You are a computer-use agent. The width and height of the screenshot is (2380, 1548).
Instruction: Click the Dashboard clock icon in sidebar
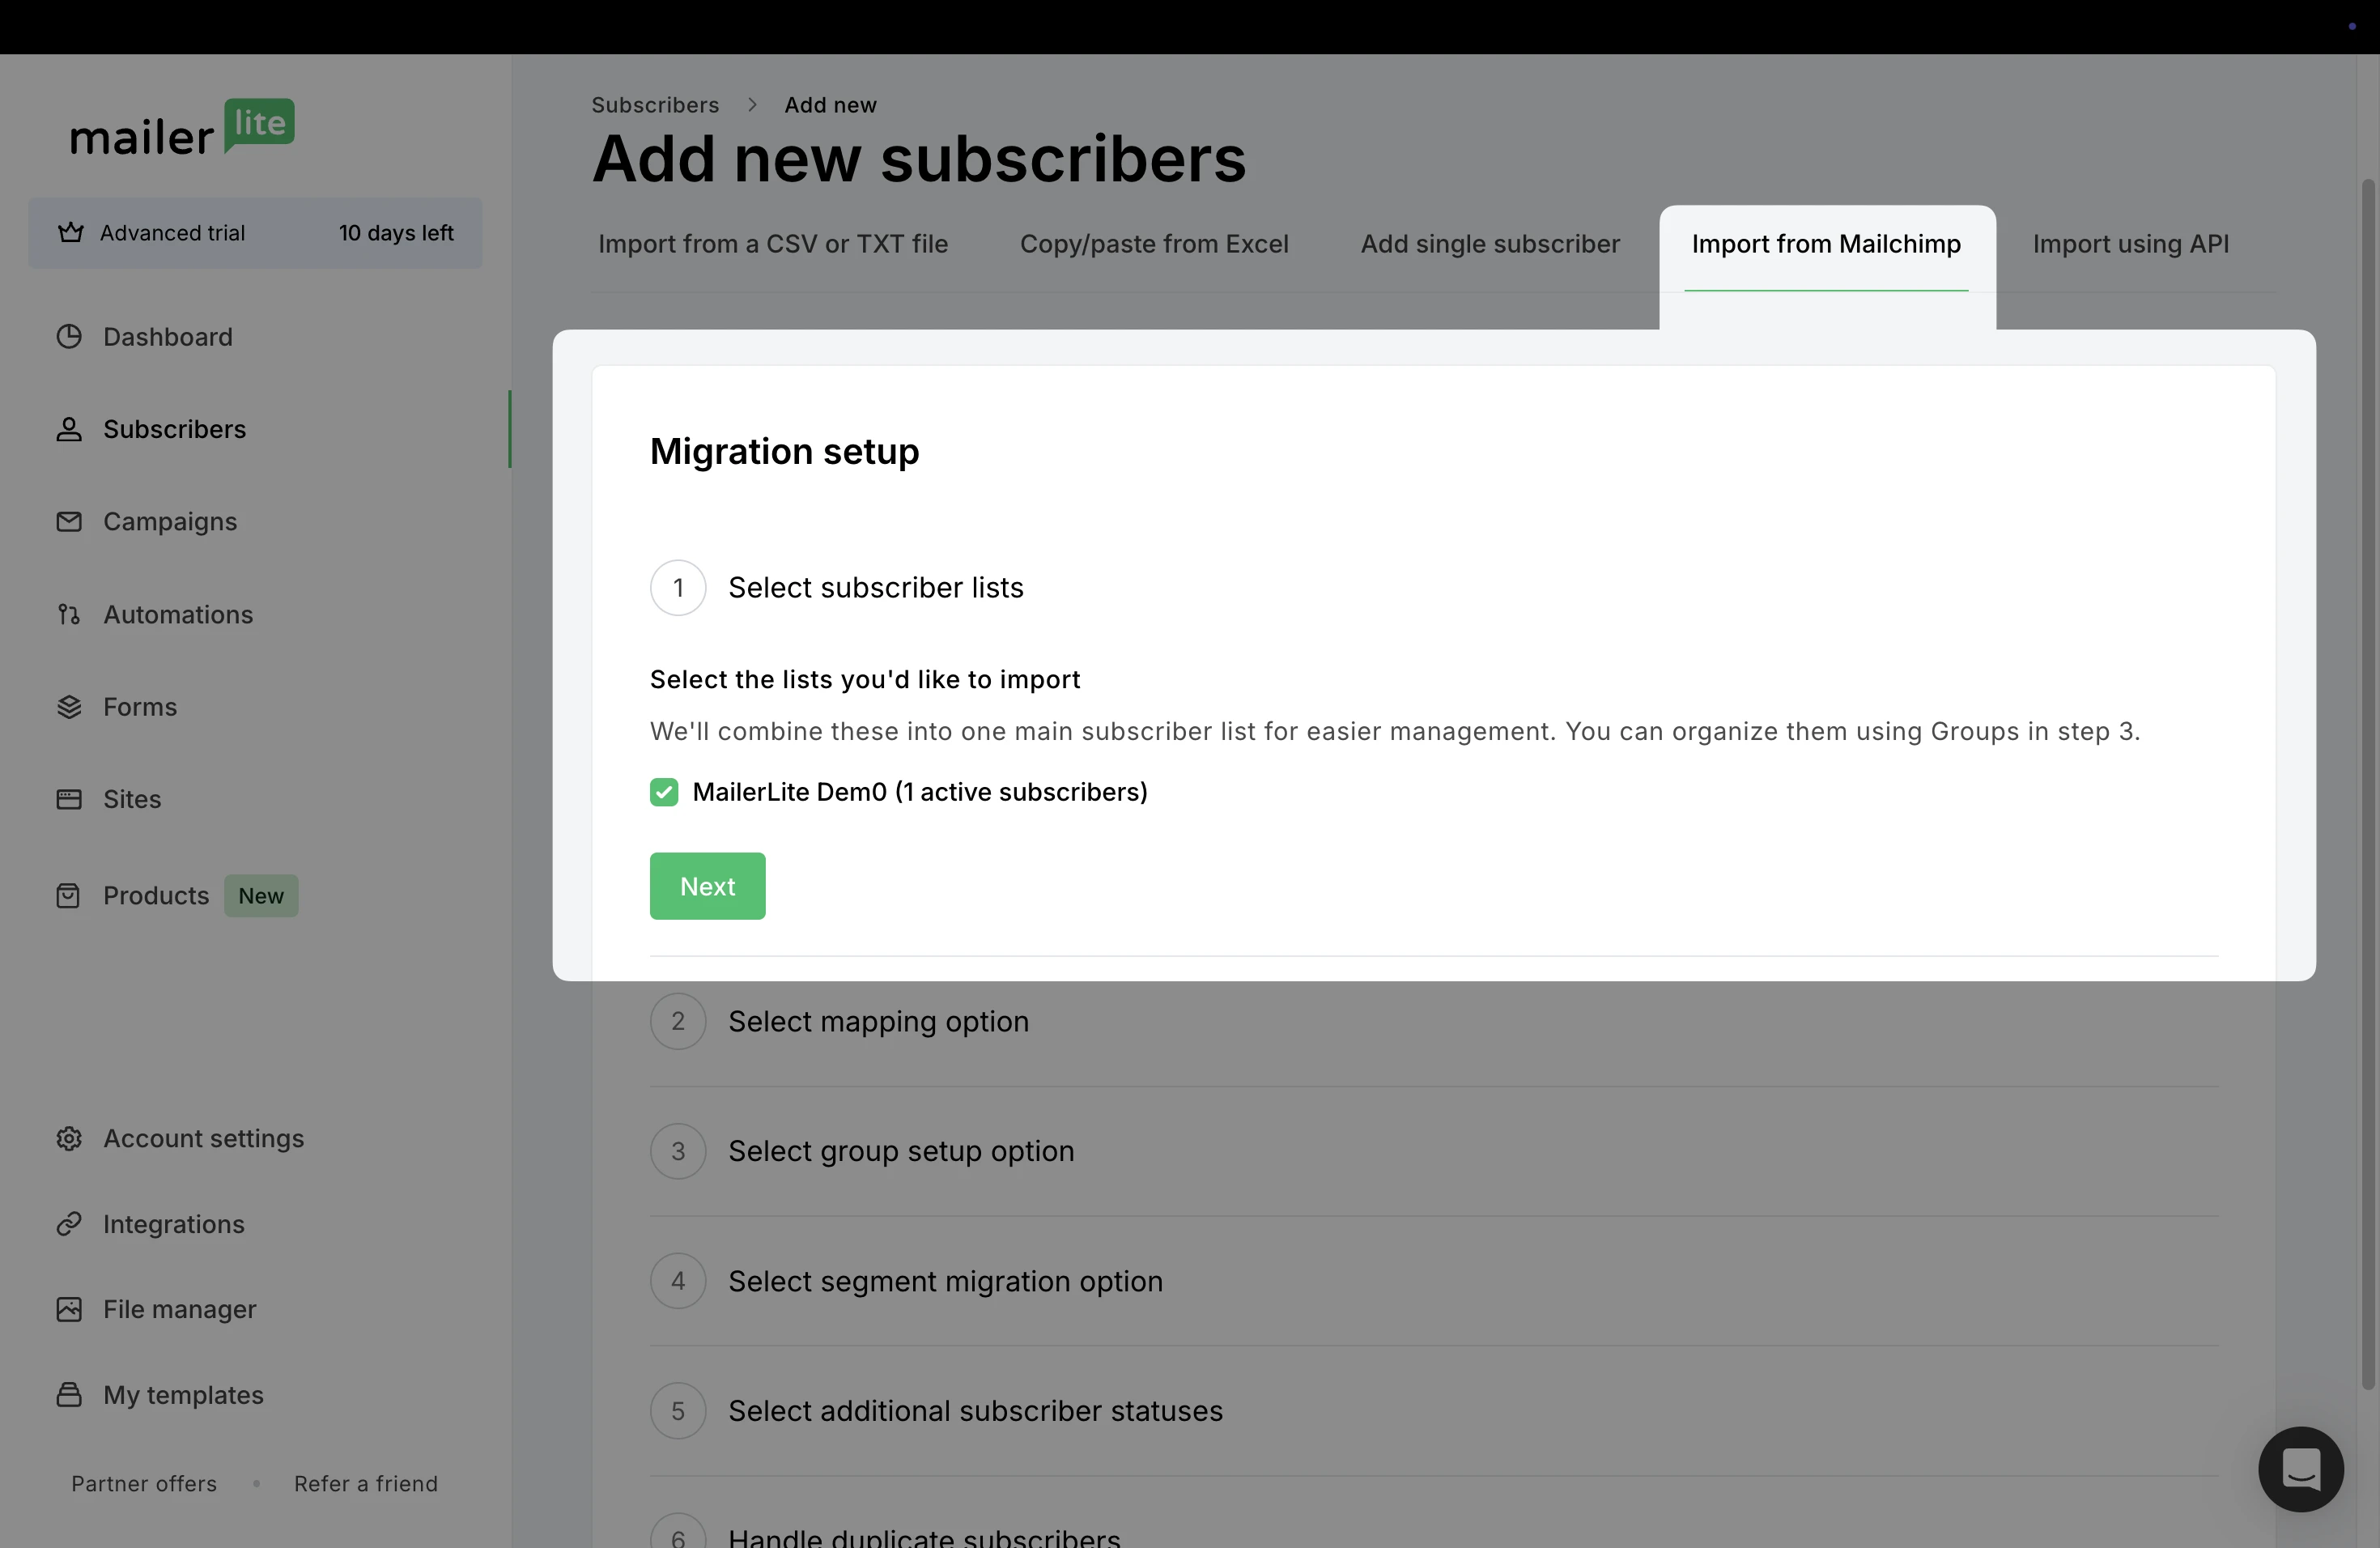(x=69, y=337)
